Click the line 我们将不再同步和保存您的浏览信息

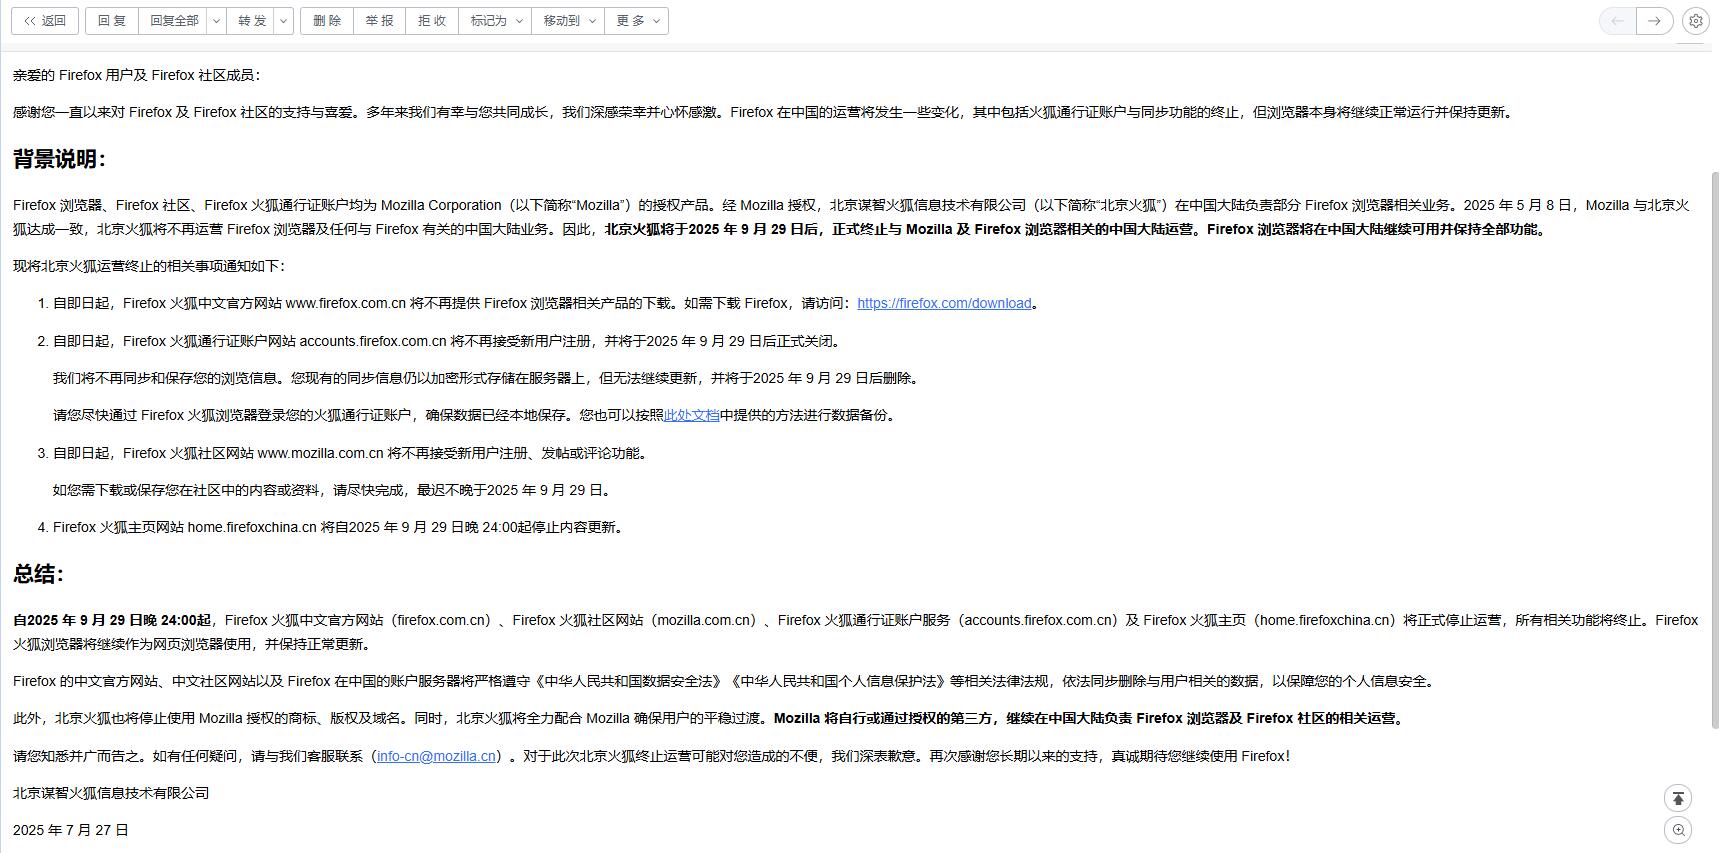[488, 378]
